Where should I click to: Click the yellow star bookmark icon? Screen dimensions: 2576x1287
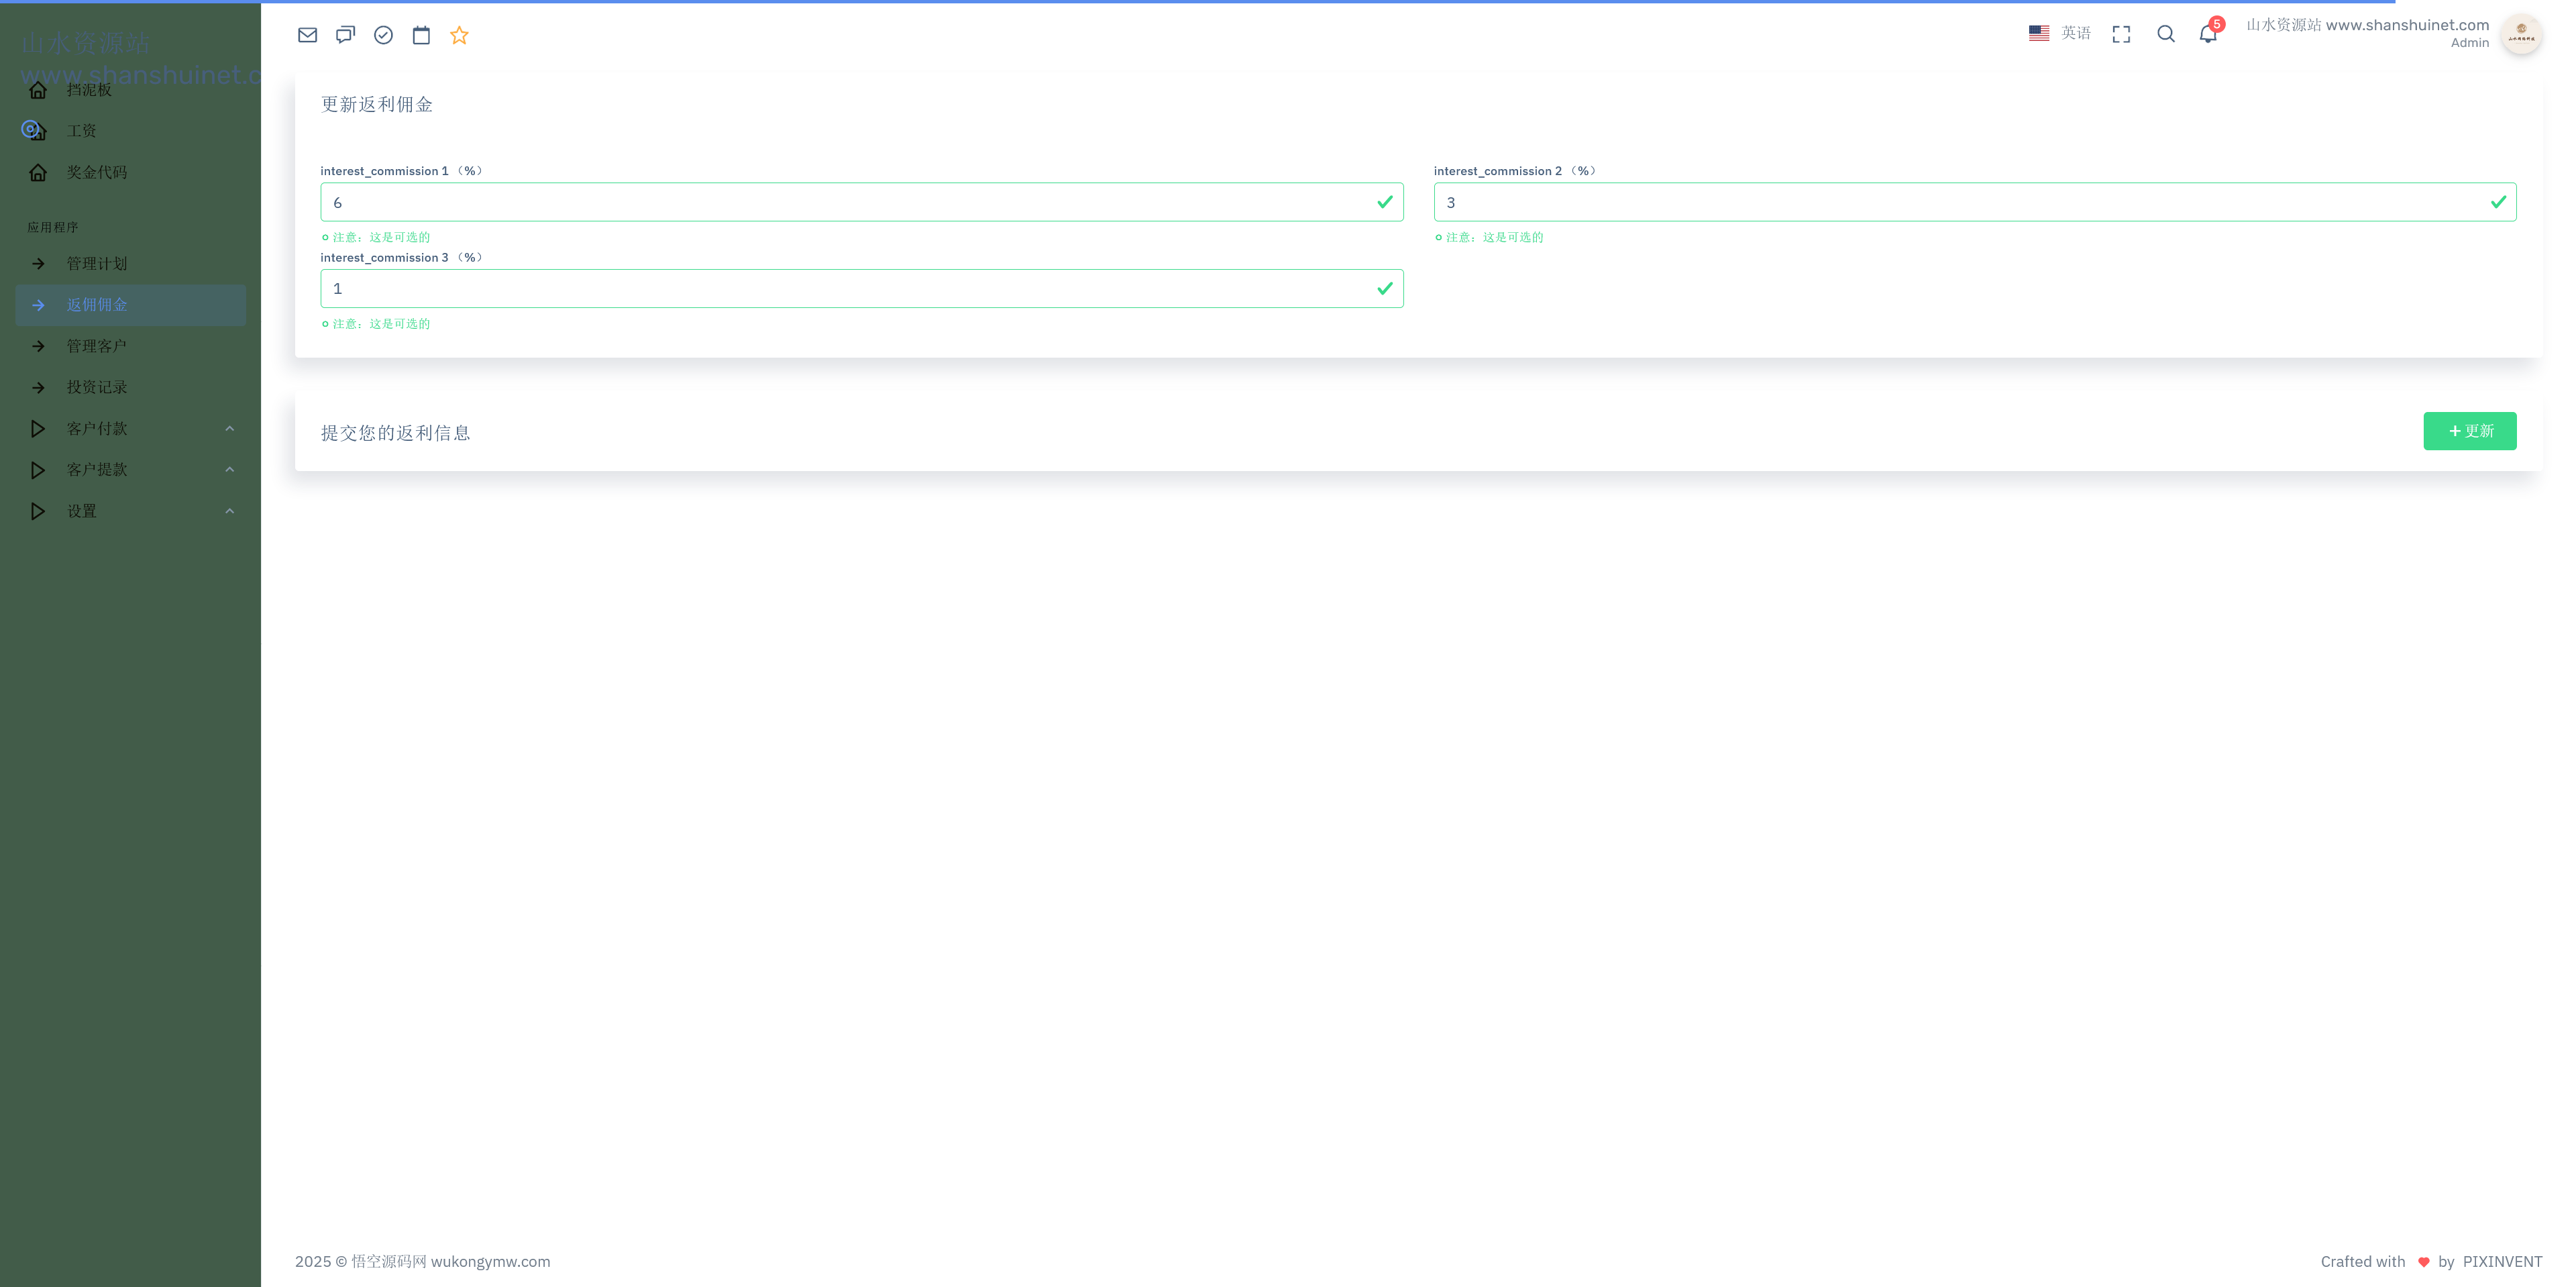point(459,35)
